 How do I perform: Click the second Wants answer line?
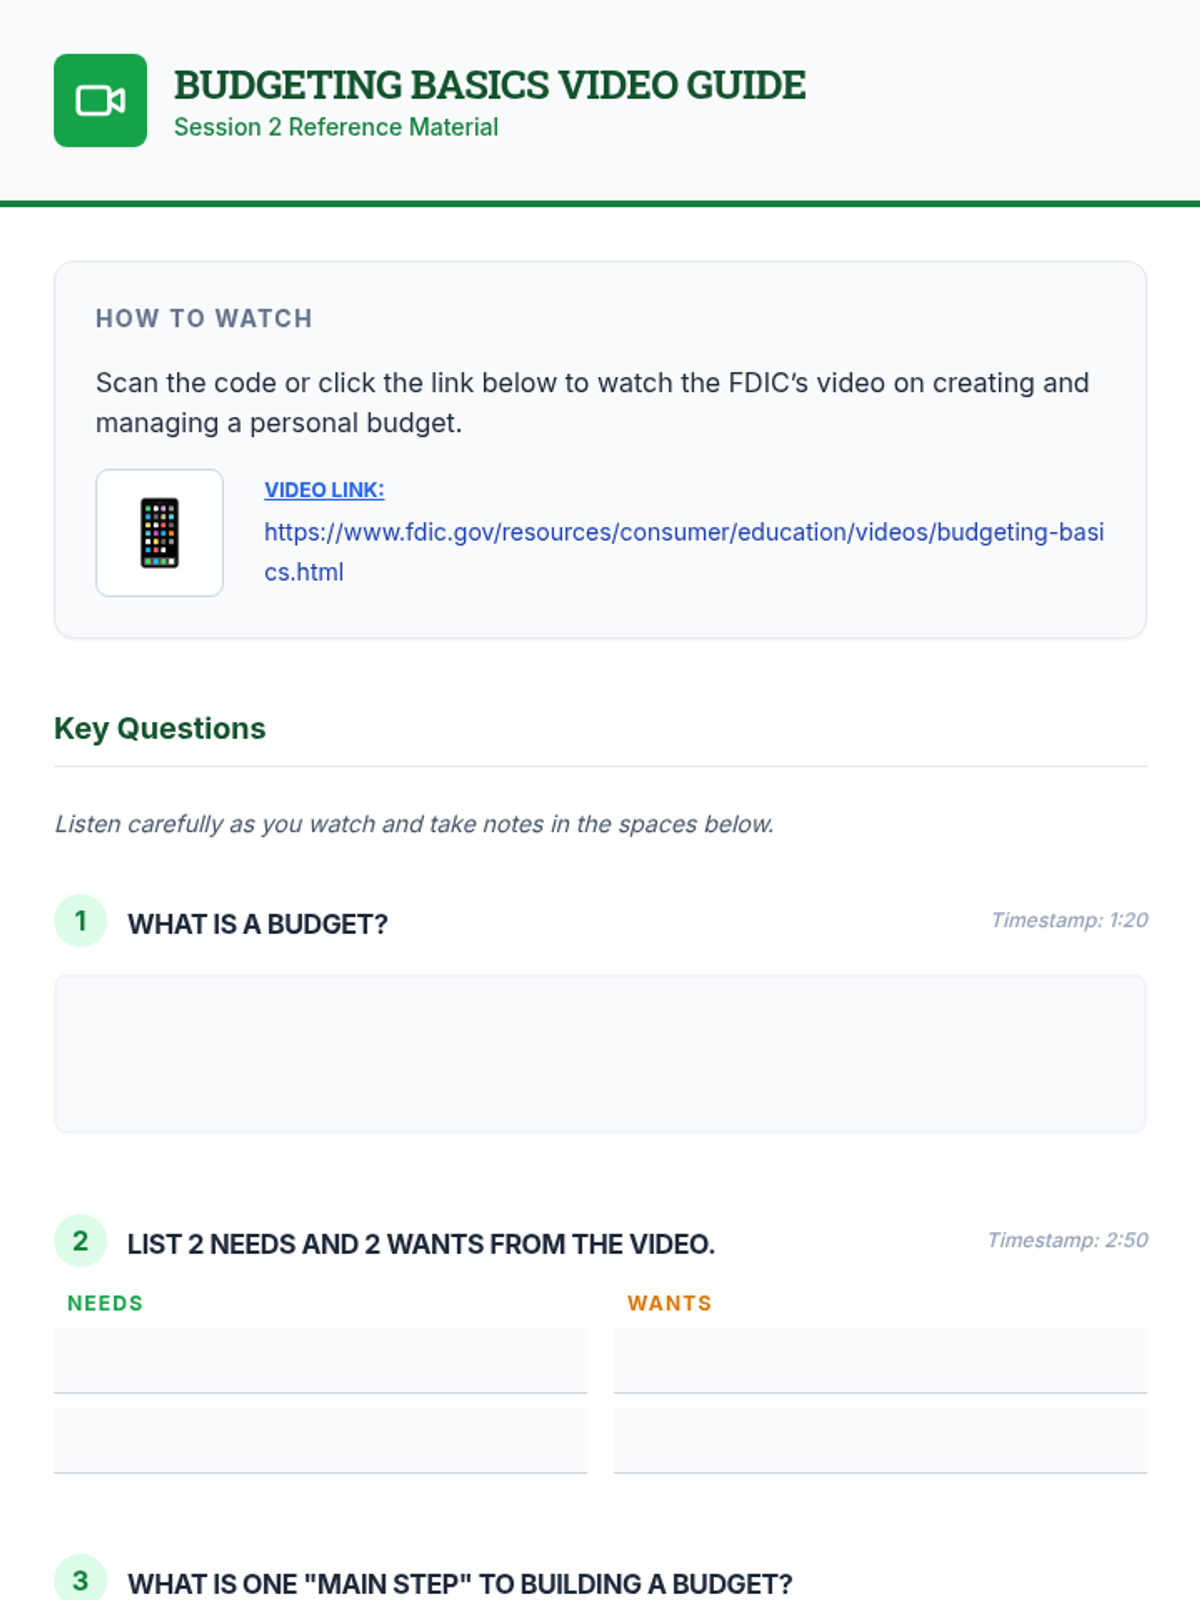tap(880, 1440)
